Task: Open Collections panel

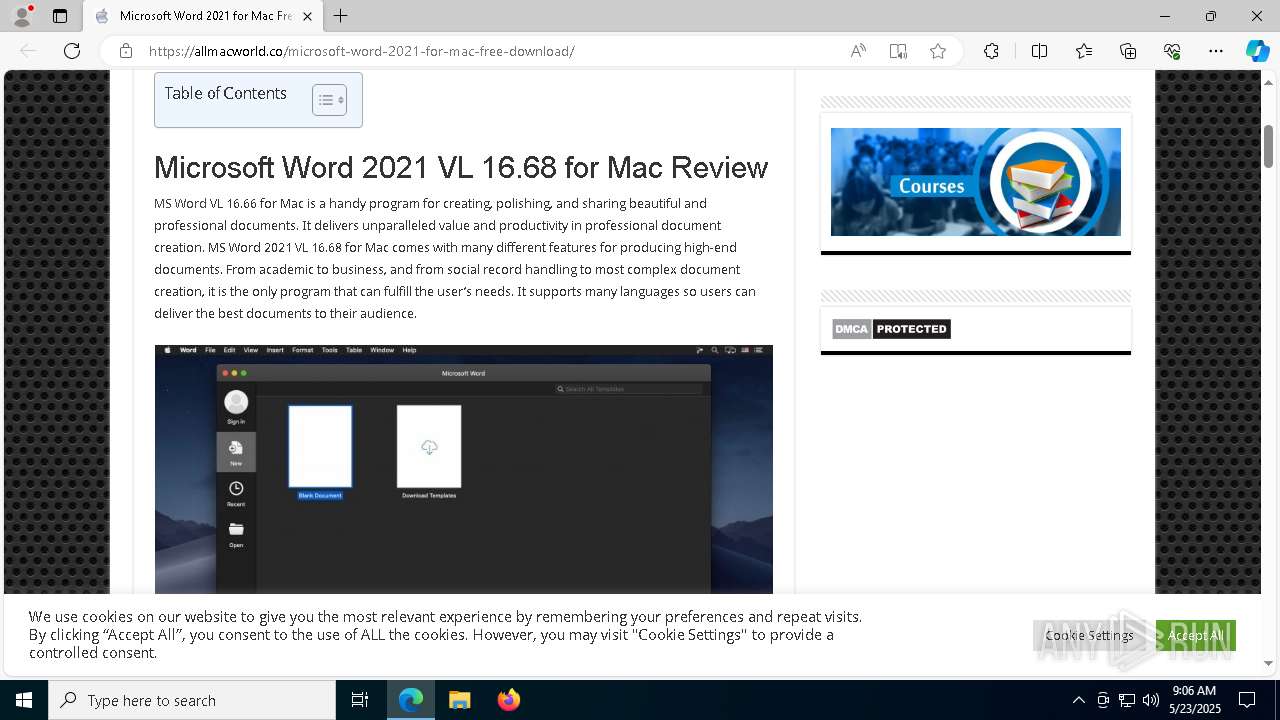Action: click(x=1128, y=51)
